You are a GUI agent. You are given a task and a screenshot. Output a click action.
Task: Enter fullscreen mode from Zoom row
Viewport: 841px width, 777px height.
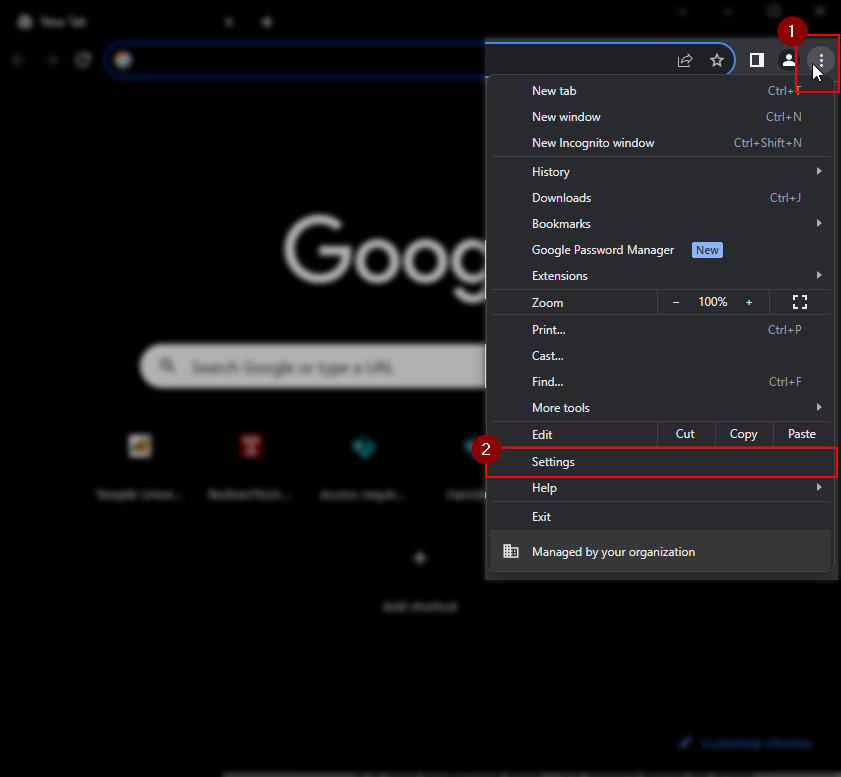coord(799,302)
